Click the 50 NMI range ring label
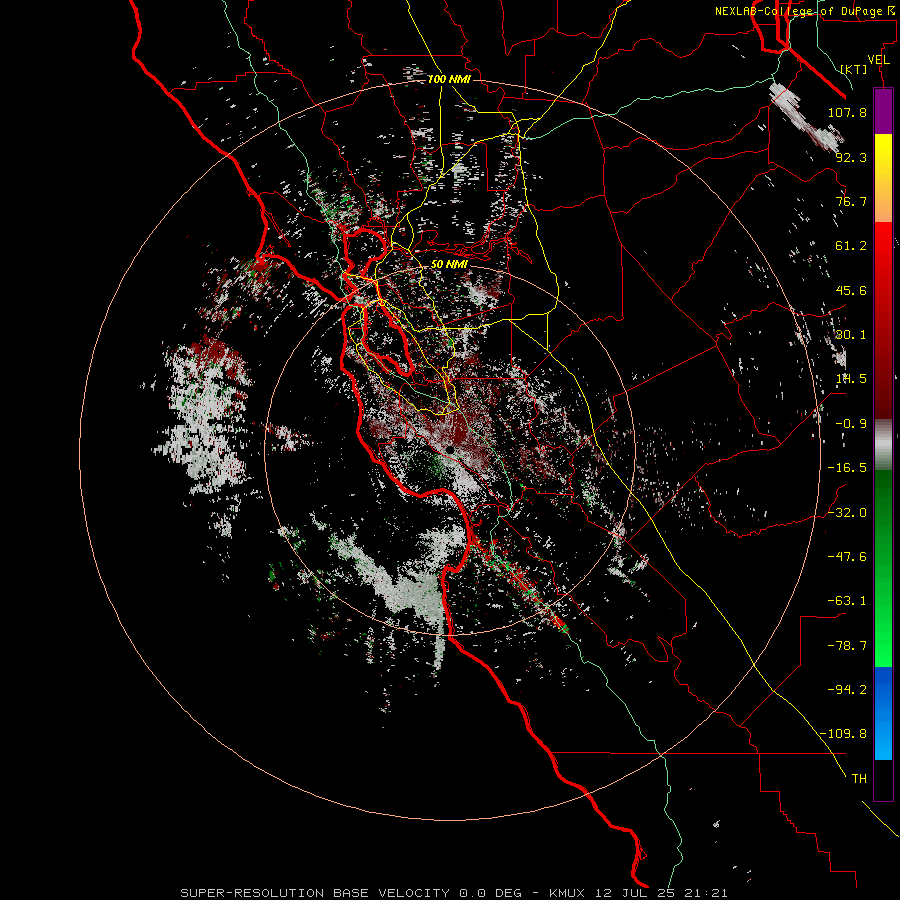 pyautogui.click(x=449, y=264)
